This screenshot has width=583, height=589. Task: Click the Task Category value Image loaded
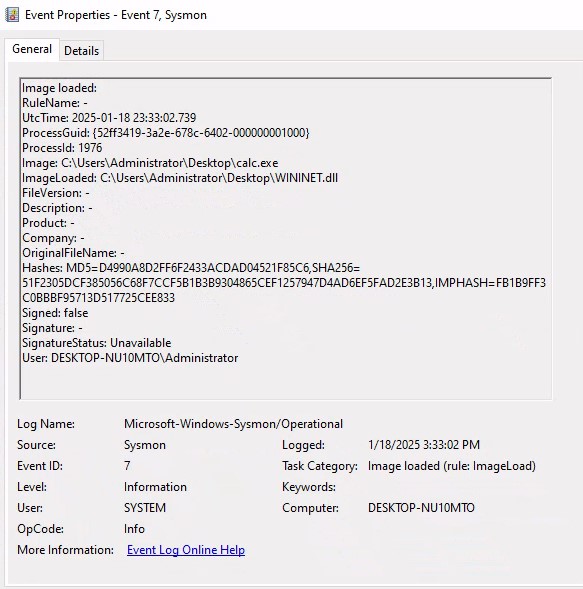452,466
